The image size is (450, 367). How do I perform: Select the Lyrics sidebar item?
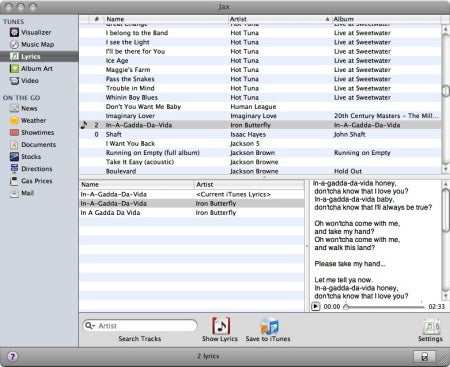(x=39, y=56)
